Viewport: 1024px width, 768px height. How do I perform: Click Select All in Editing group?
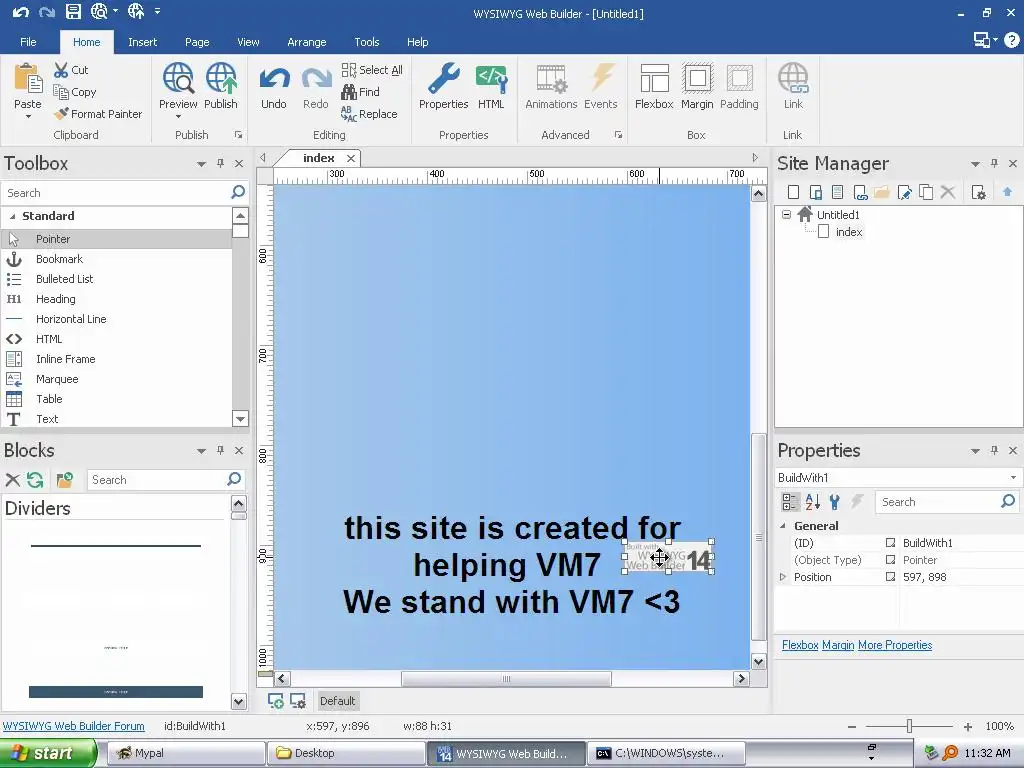[372, 70]
